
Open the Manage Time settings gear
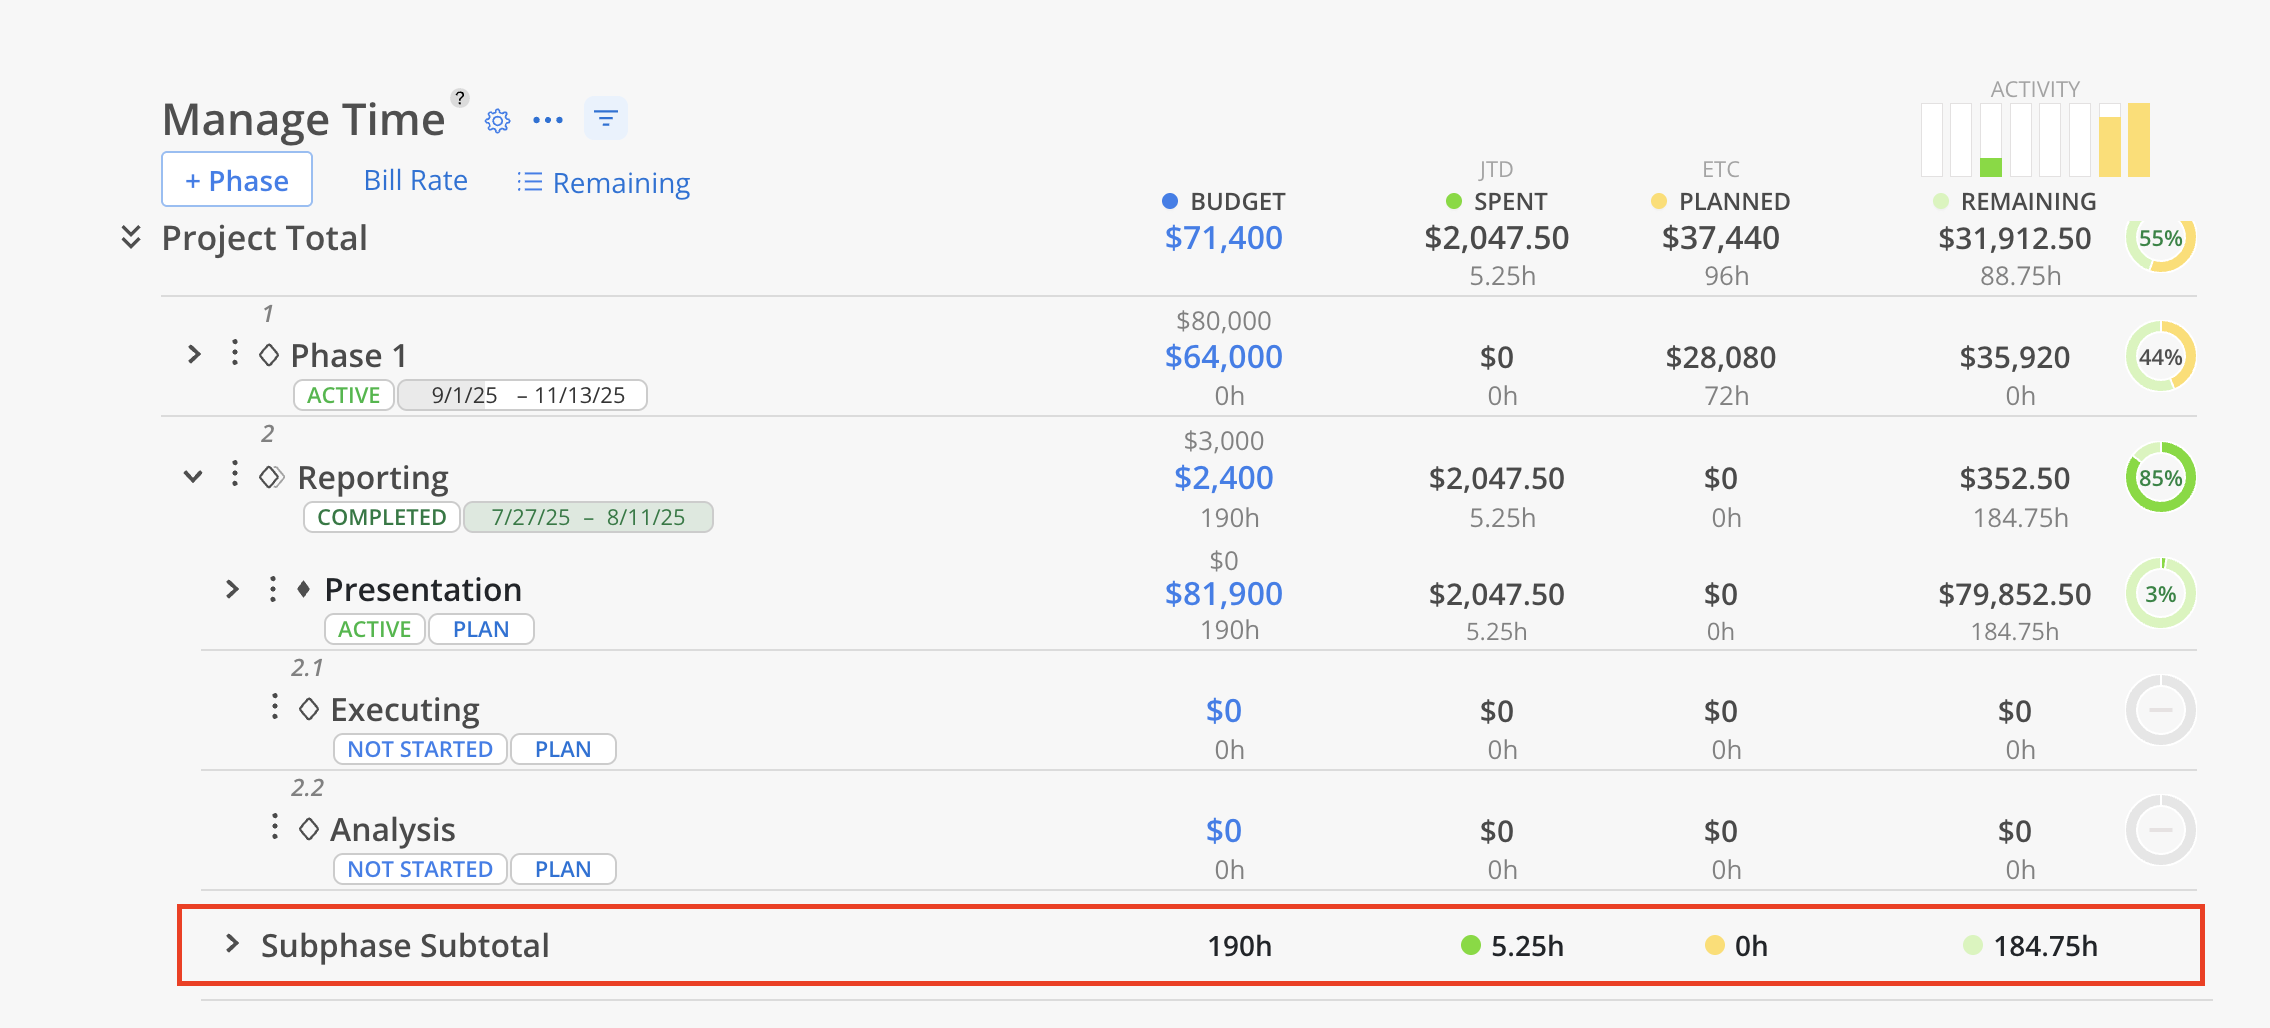497,121
